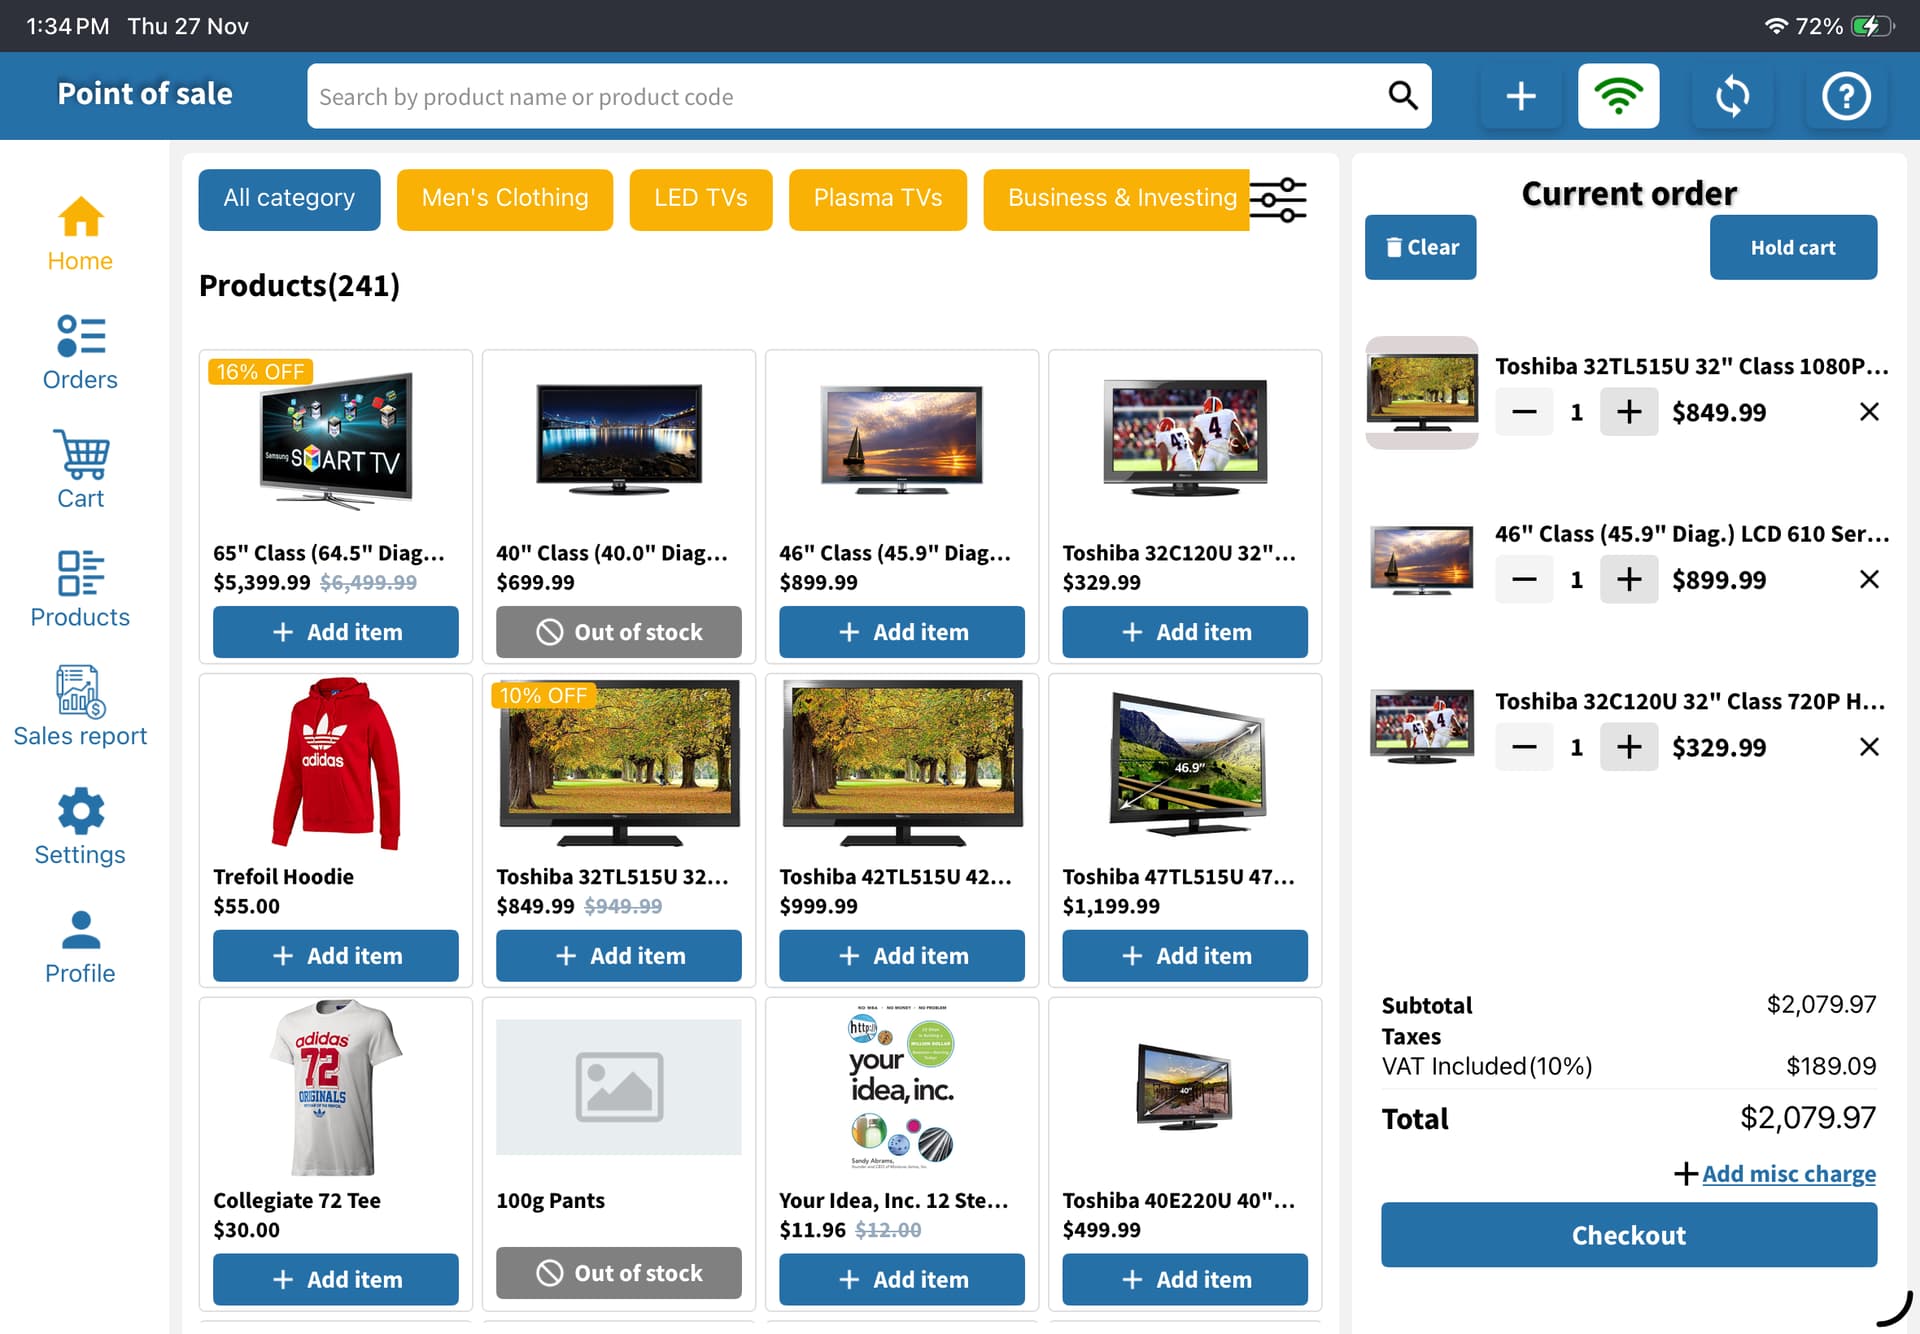Open the help question mark icon

coord(1845,97)
